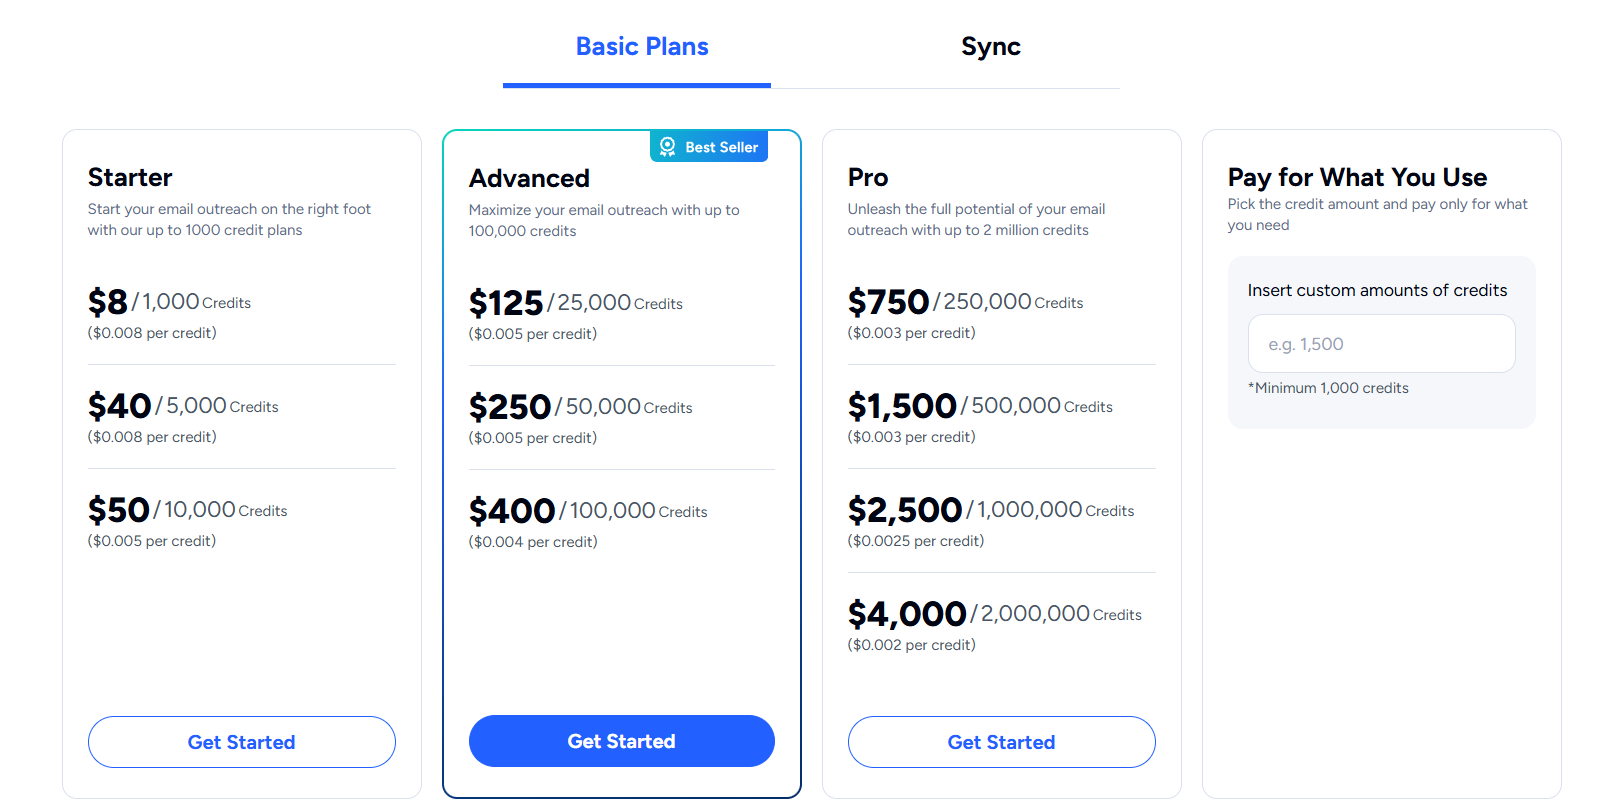
Task: Click the Best Seller ribbon icon
Action: click(665, 146)
